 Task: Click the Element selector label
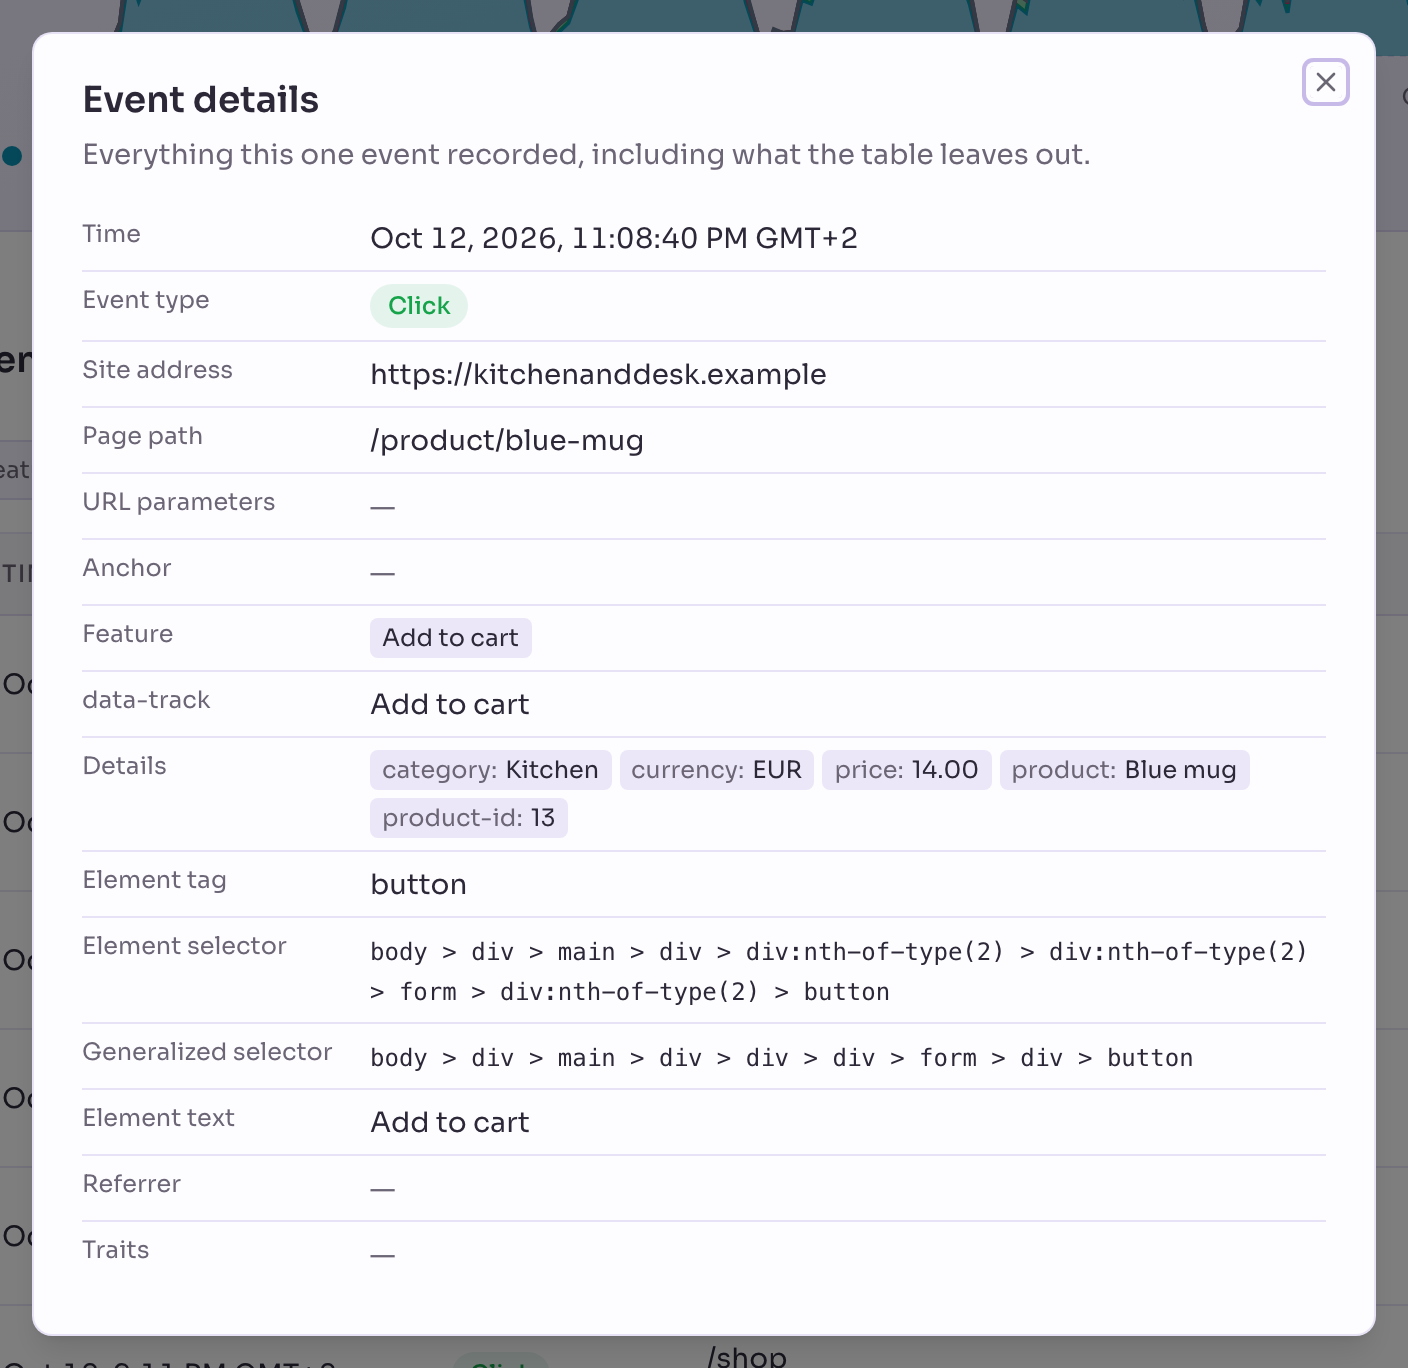185,946
